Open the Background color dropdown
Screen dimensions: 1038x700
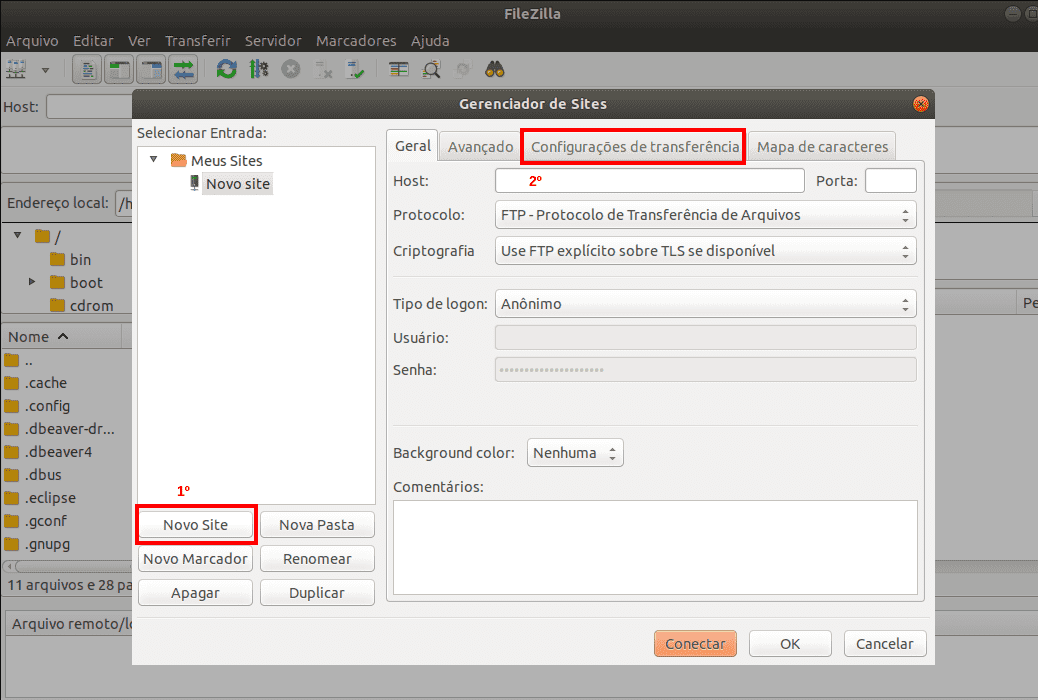[575, 453]
